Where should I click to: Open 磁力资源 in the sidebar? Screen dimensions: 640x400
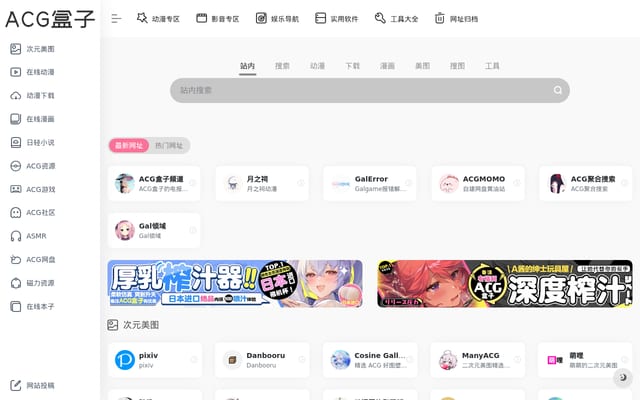(x=32, y=283)
